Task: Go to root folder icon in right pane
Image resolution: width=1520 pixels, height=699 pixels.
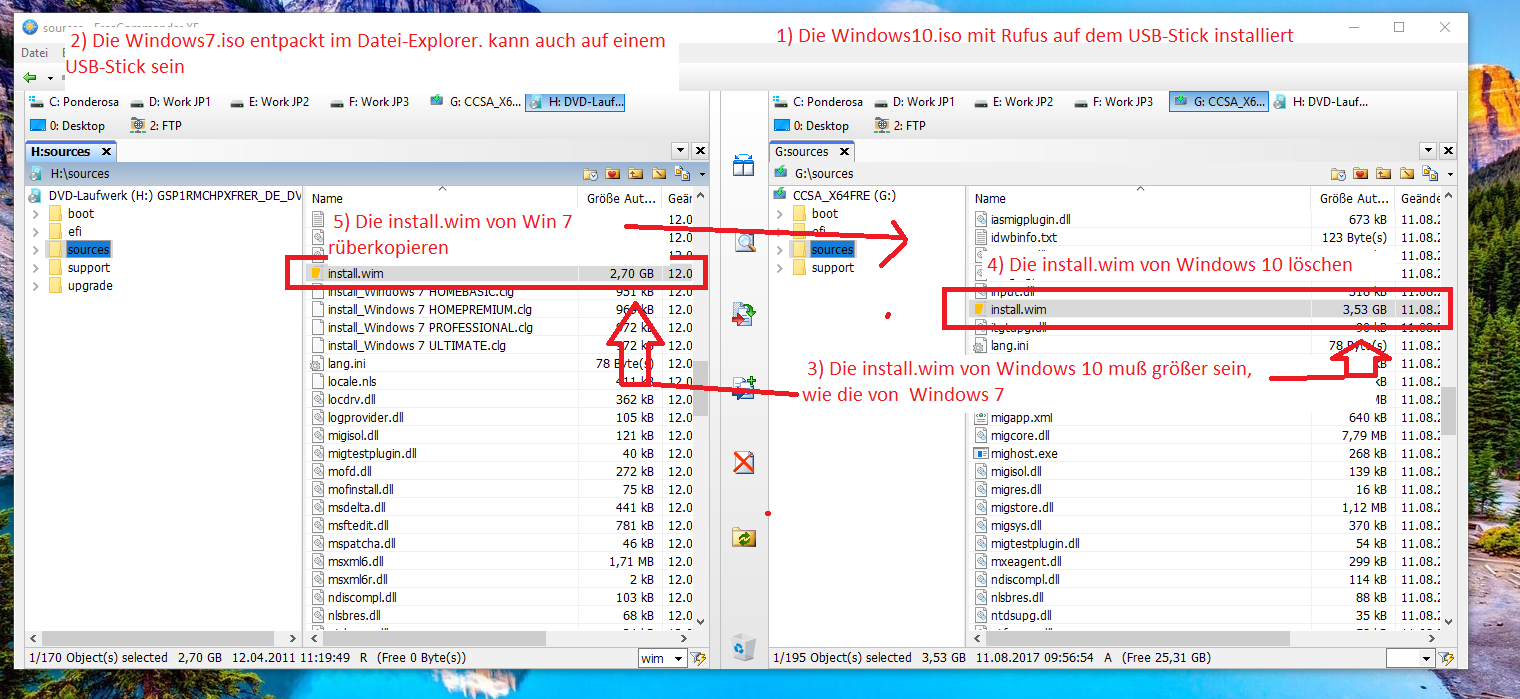Action: pyautogui.click(x=1407, y=174)
